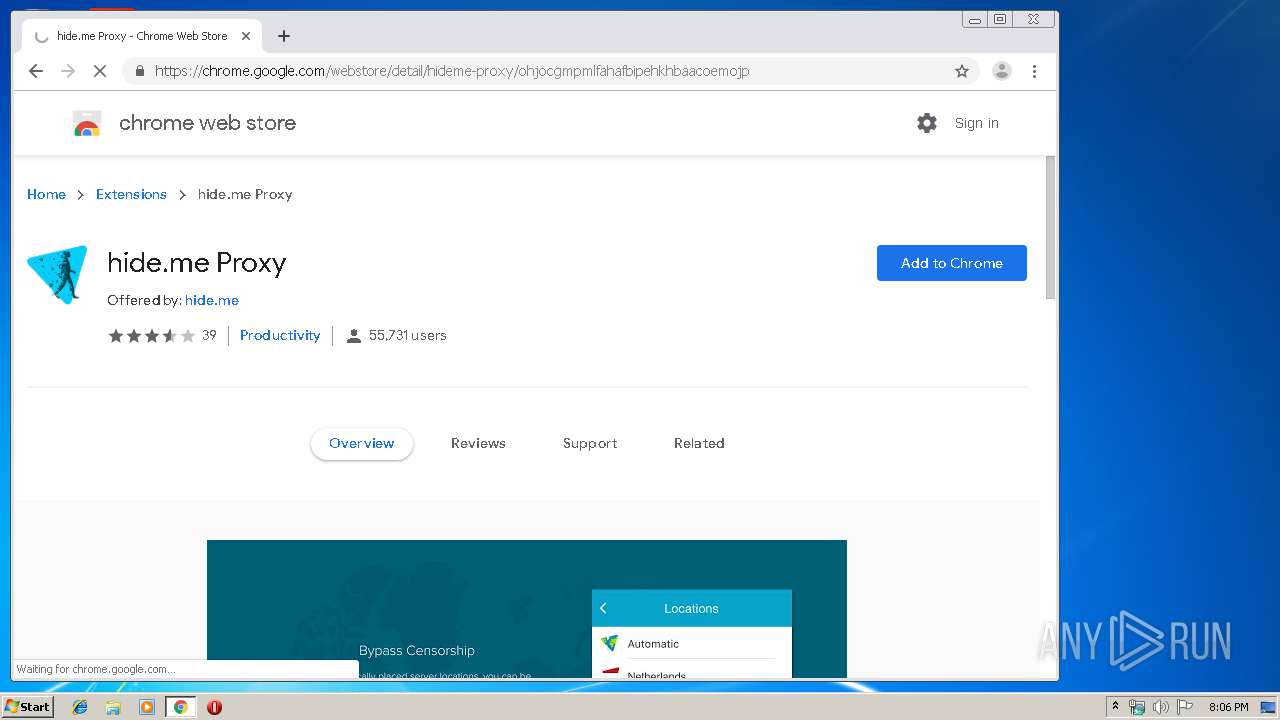Click the Chrome Web Store logo

click(87, 124)
